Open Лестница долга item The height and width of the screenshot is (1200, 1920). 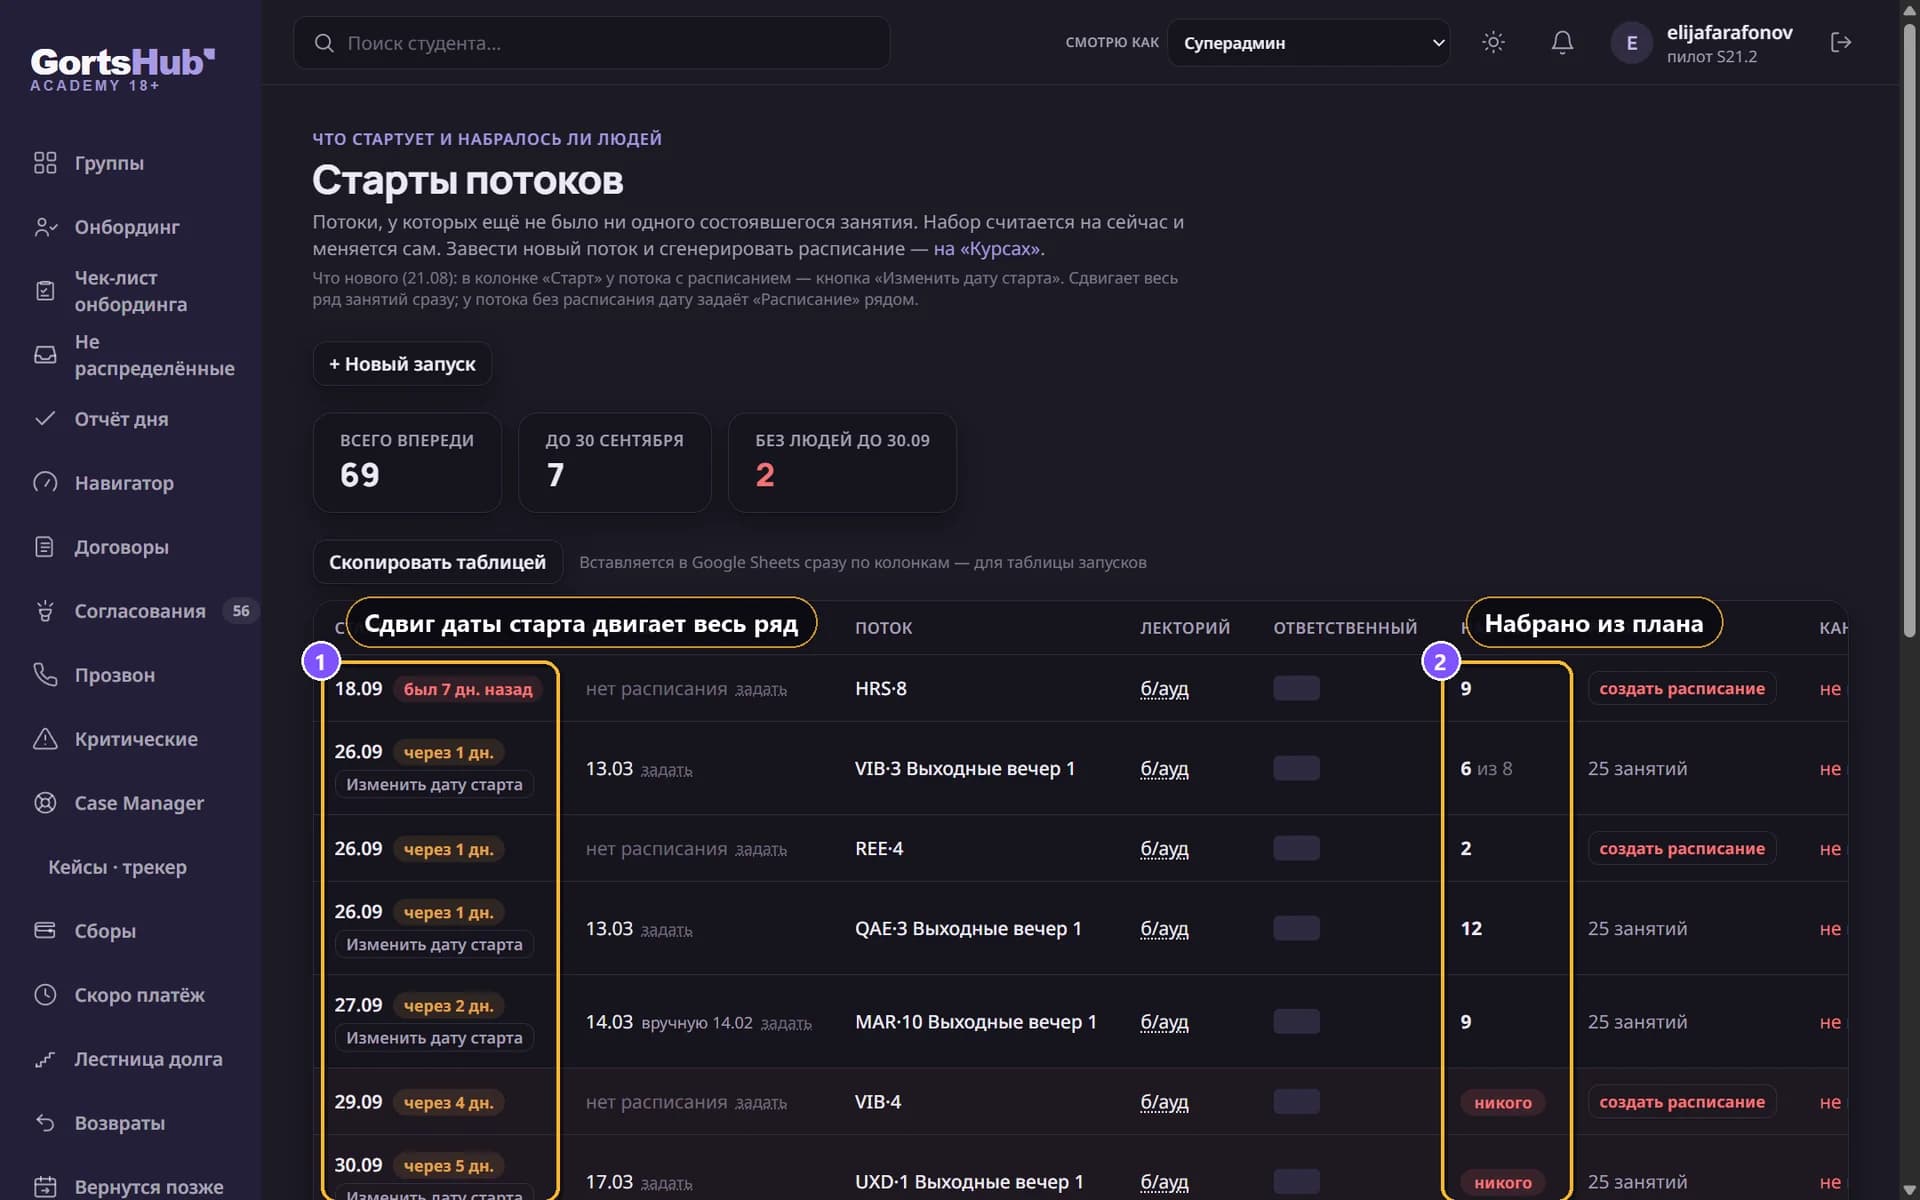pyautogui.click(x=131, y=1059)
